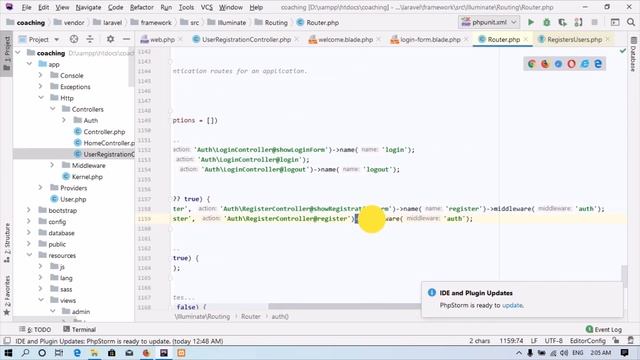Viewport: 640px width, 360px height.
Task: Run the phpunit.xml configuration
Action: (x=531, y=22)
